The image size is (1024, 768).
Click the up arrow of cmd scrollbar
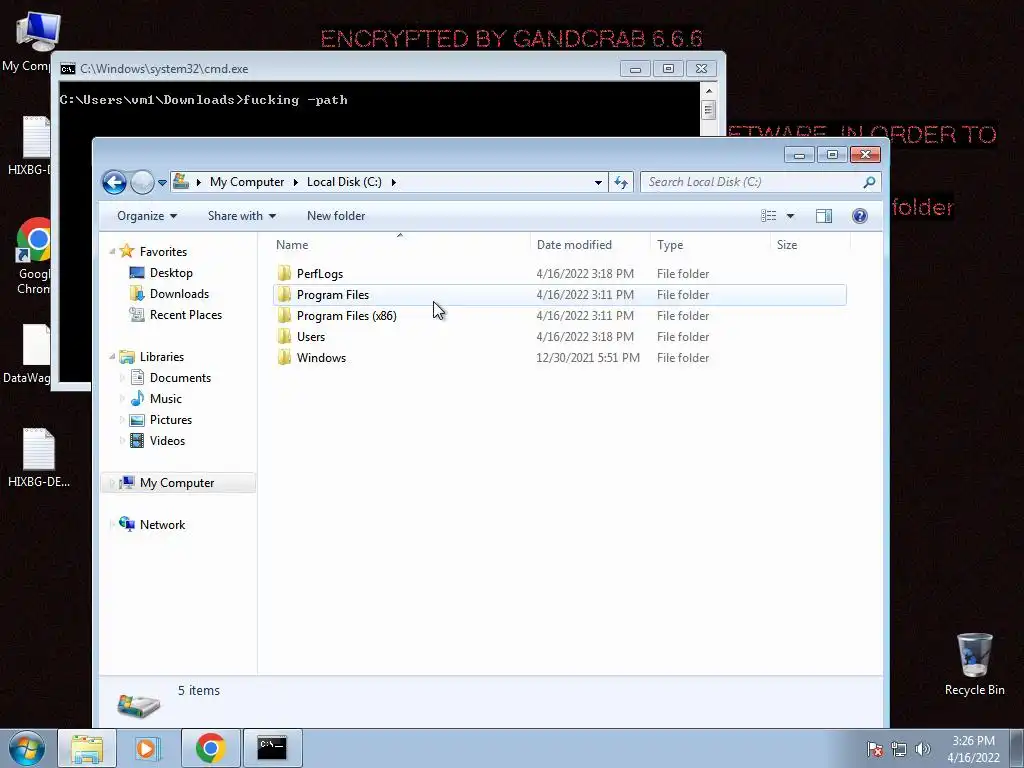pyautogui.click(x=709, y=90)
